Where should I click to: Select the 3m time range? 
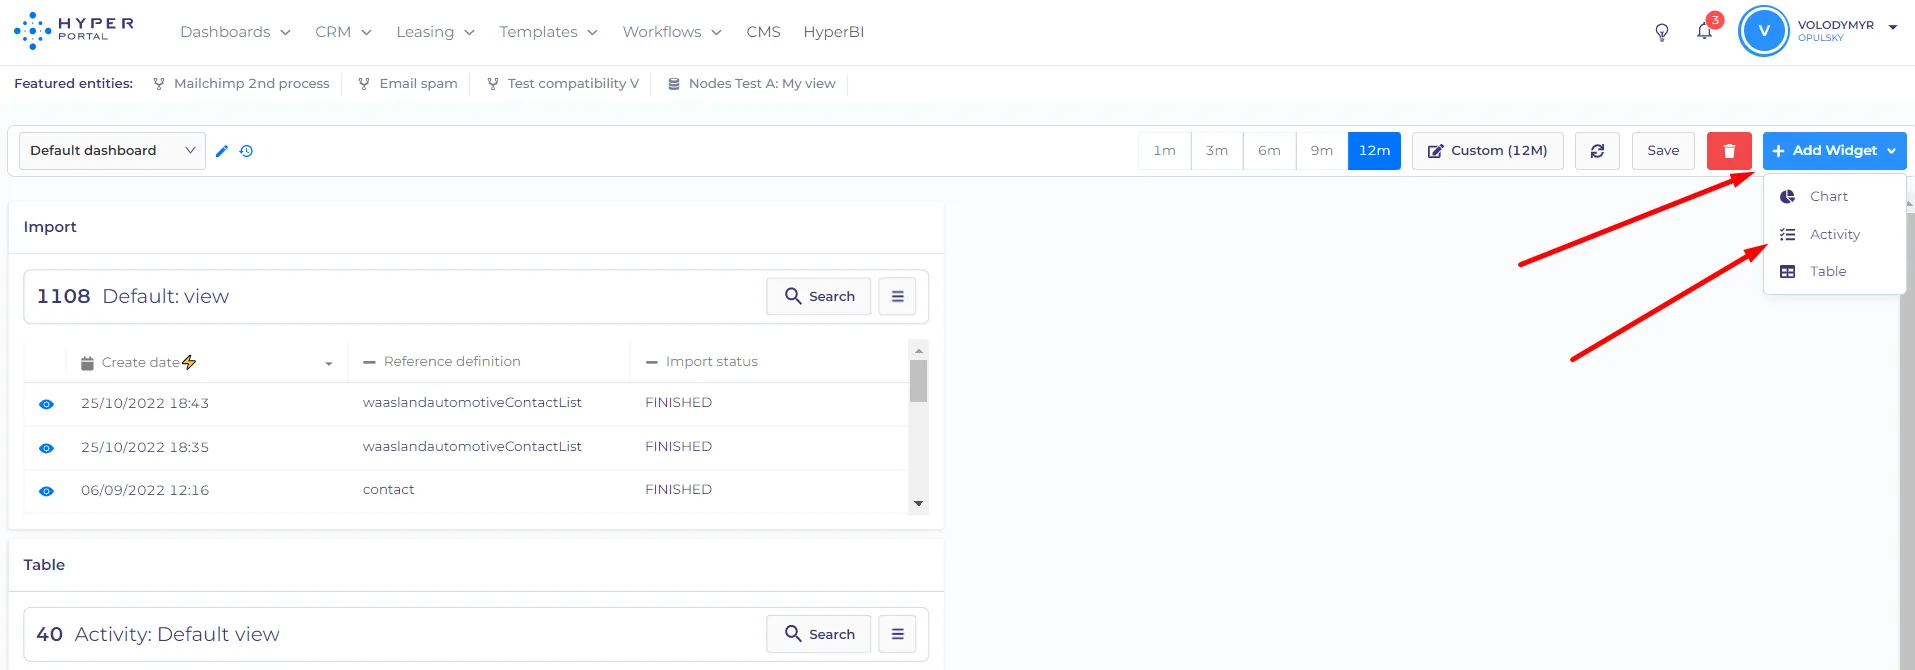tap(1217, 151)
